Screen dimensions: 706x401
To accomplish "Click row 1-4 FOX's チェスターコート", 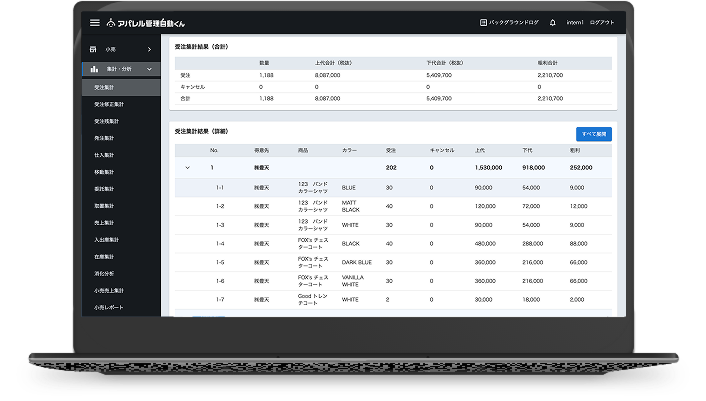I will click(x=313, y=243).
